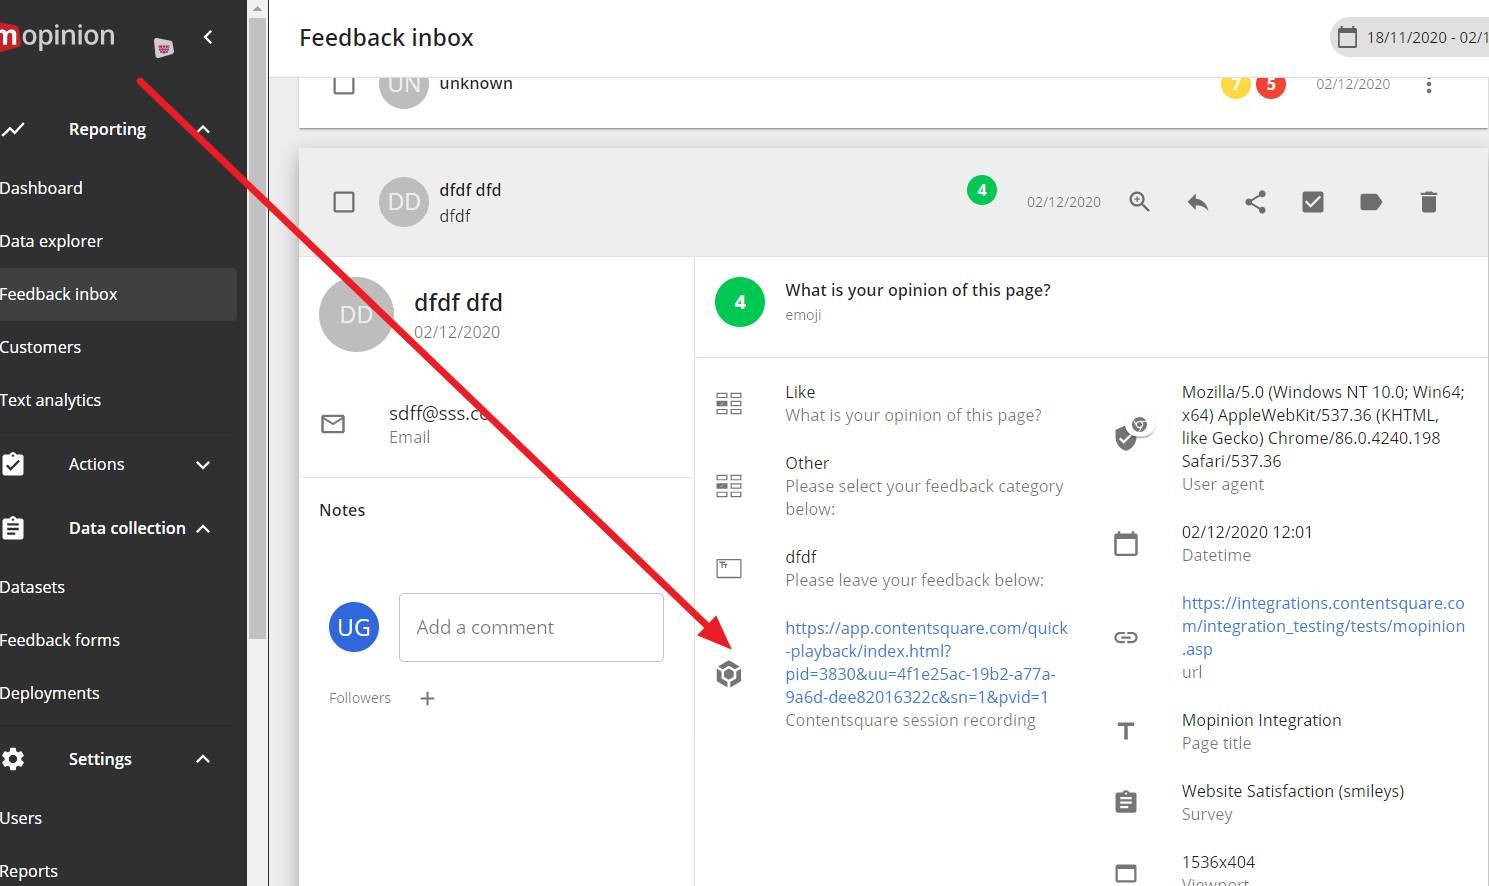Collapse the Reporting menu section
Image resolution: width=1489 pixels, height=886 pixels.
click(x=203, y=129)
